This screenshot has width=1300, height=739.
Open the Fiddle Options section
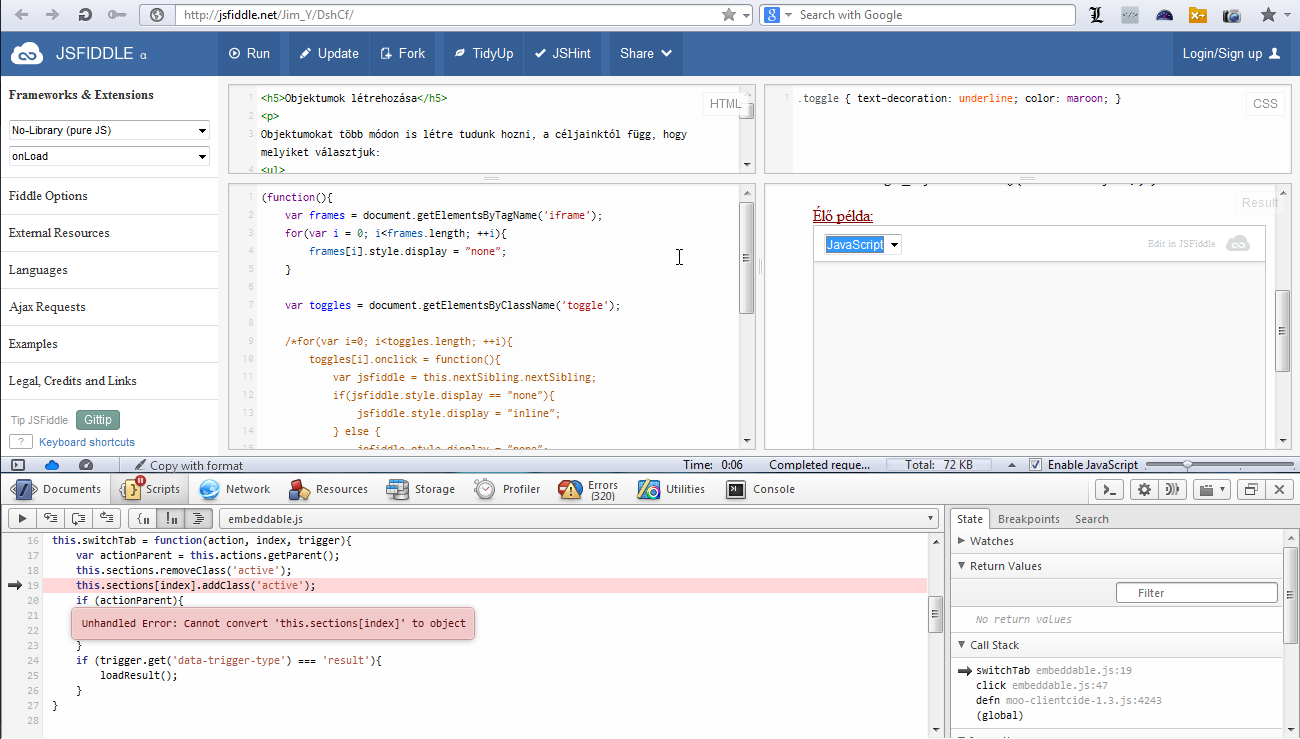109,196
